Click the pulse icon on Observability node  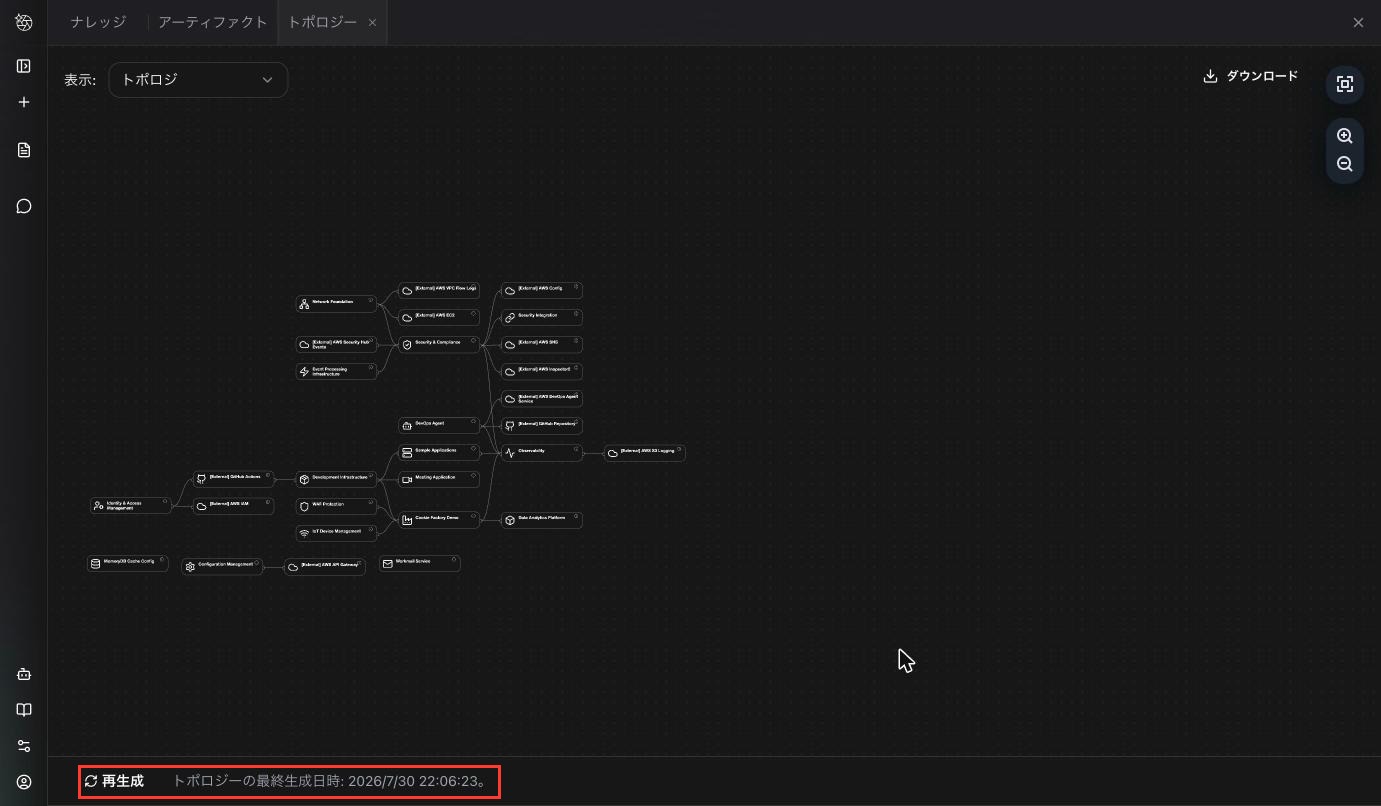(510, 453)
